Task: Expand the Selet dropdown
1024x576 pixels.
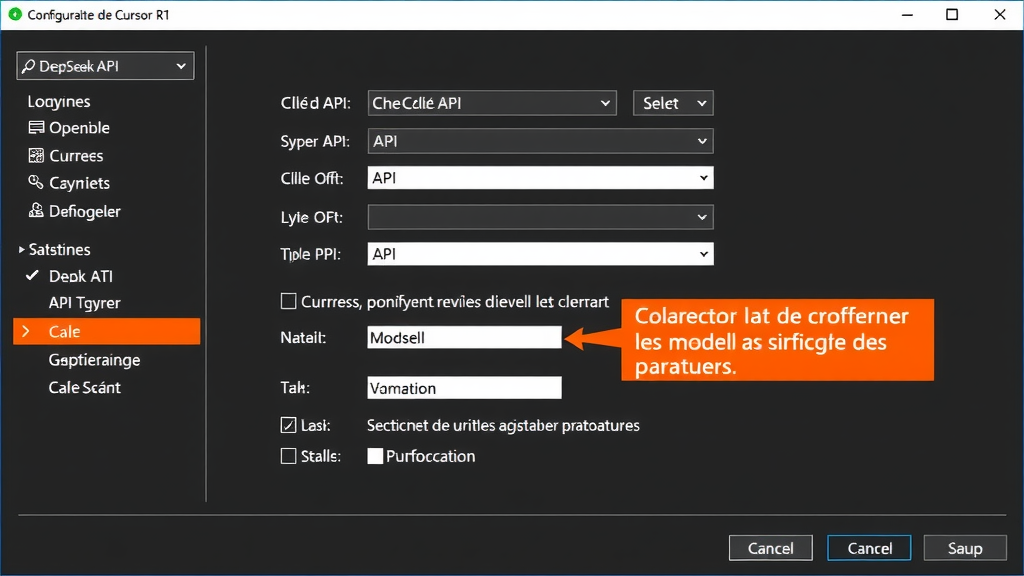Action: click(673, 103)
